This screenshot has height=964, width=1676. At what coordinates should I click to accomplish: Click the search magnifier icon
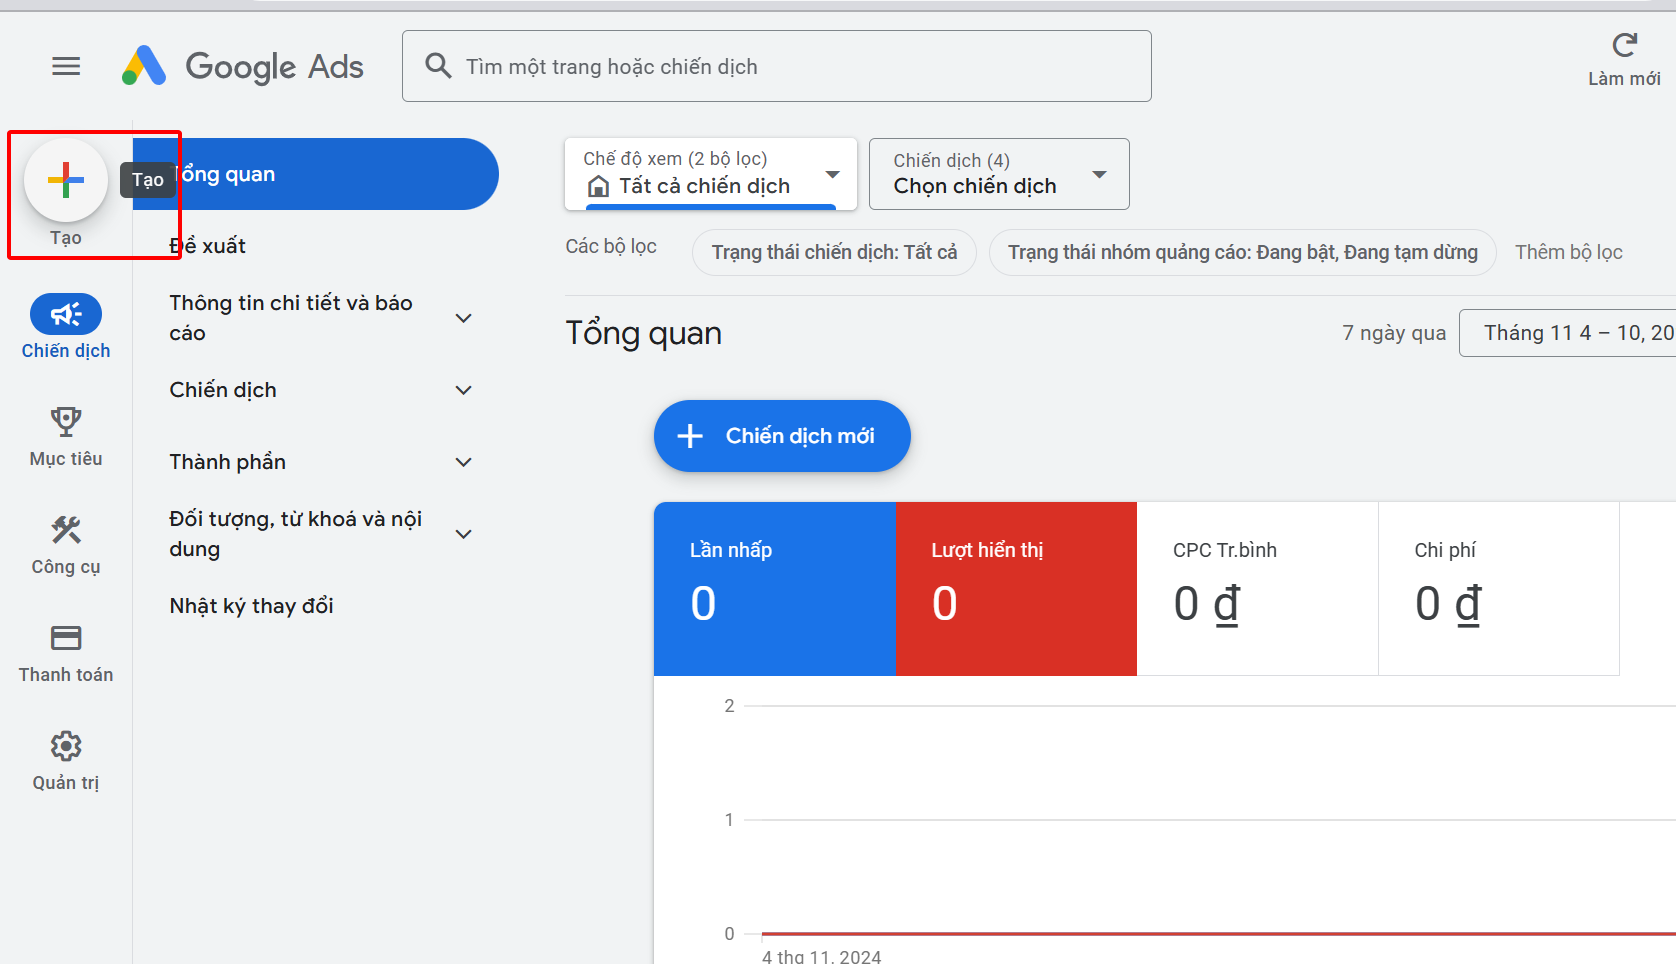point(438,65)
